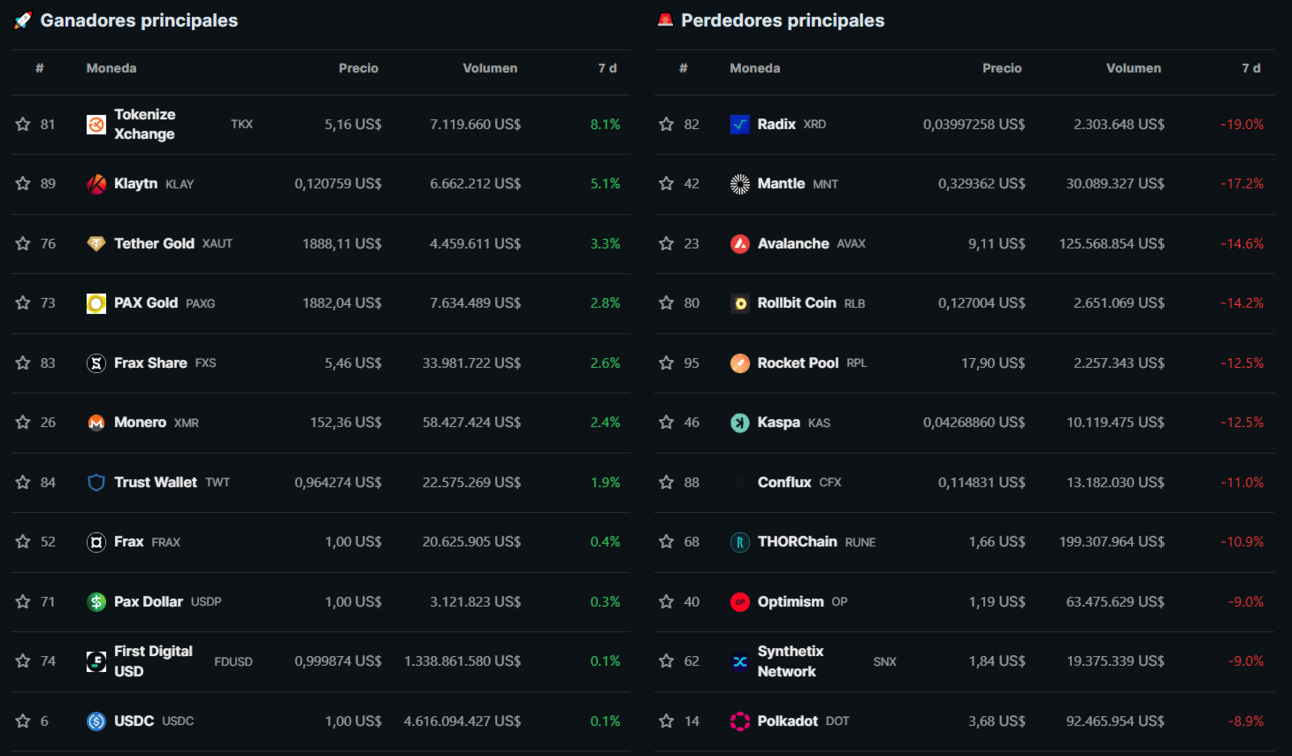Open the Frax Share coin page

point(151,363)
